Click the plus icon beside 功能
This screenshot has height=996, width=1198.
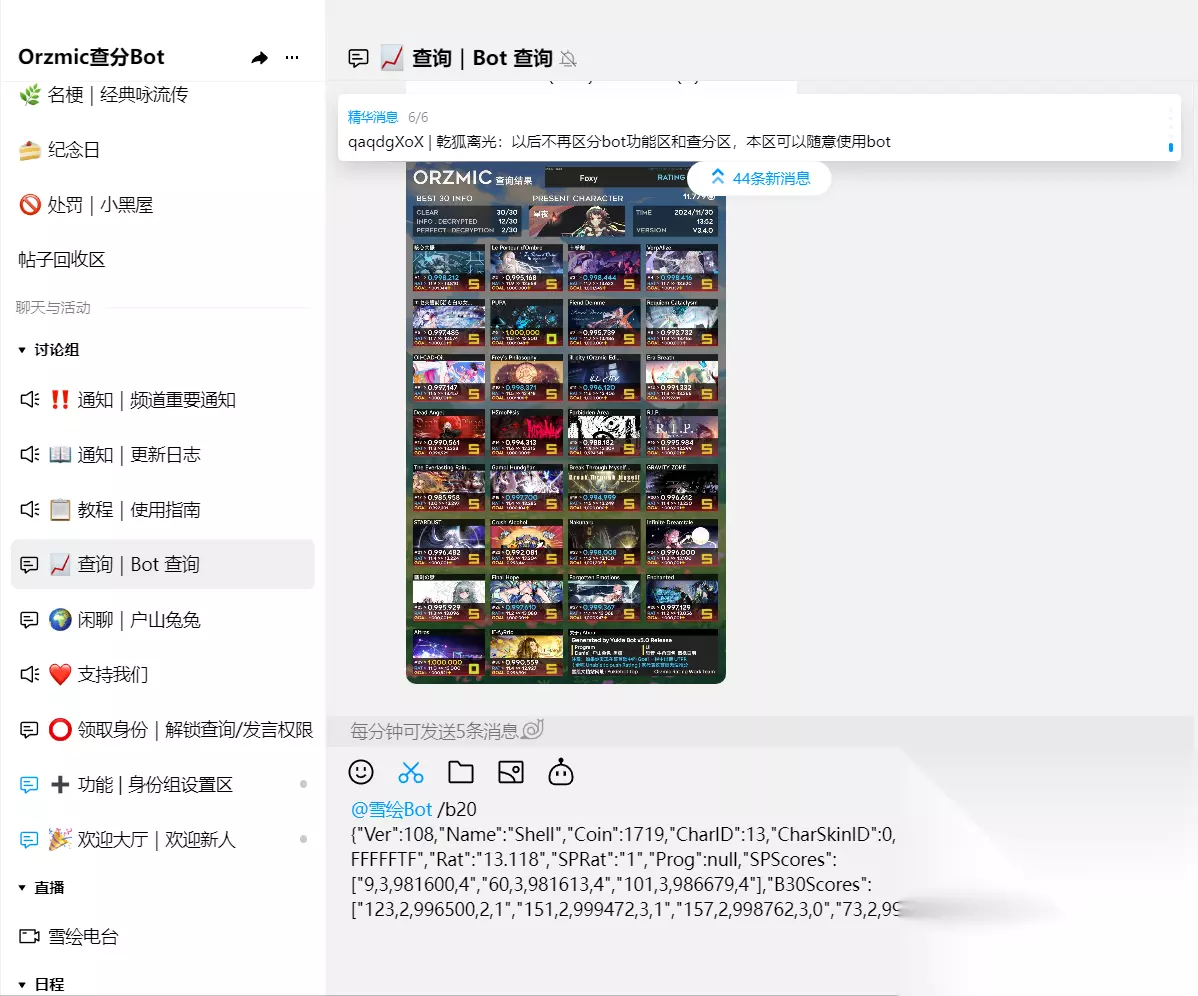60,784
